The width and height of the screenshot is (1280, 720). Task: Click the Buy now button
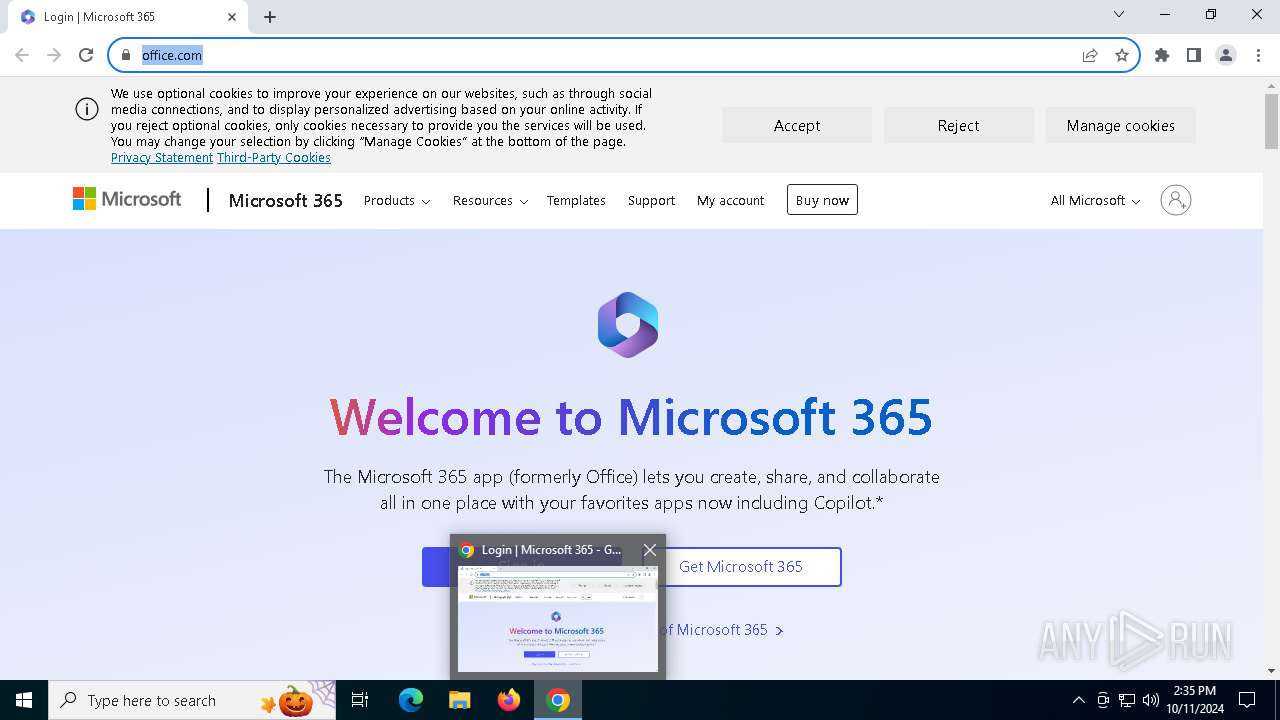click(822, 200)
